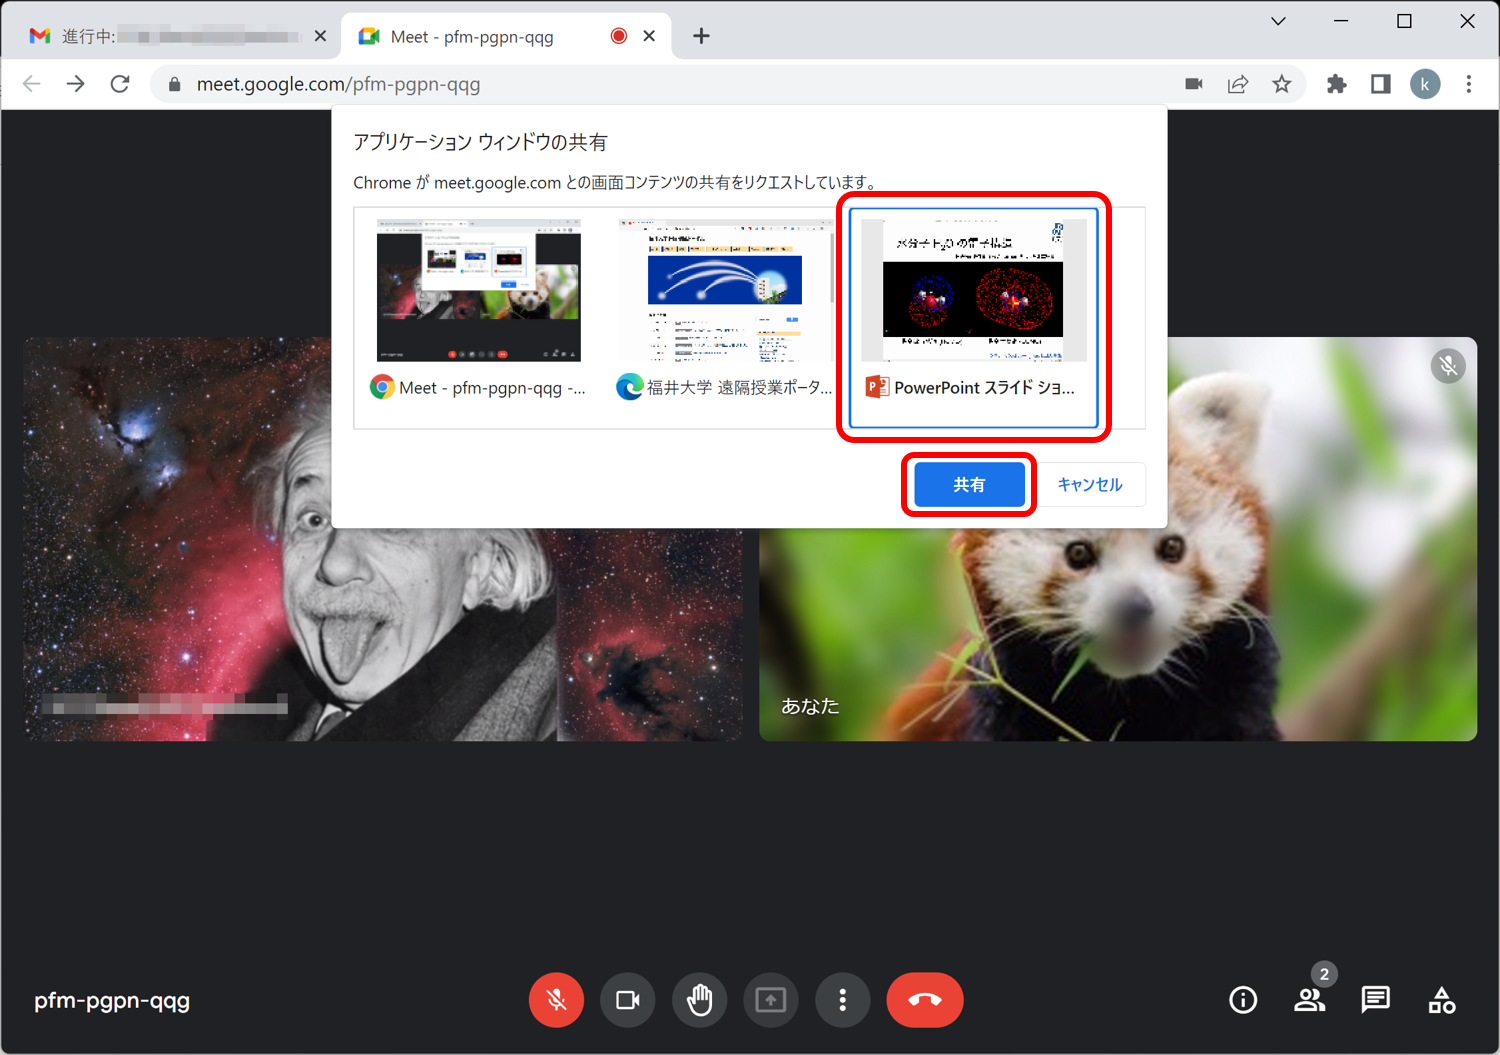Open the activities shapes icon
The width and height of the screenshot is (1500, 1055).
1442,1000
